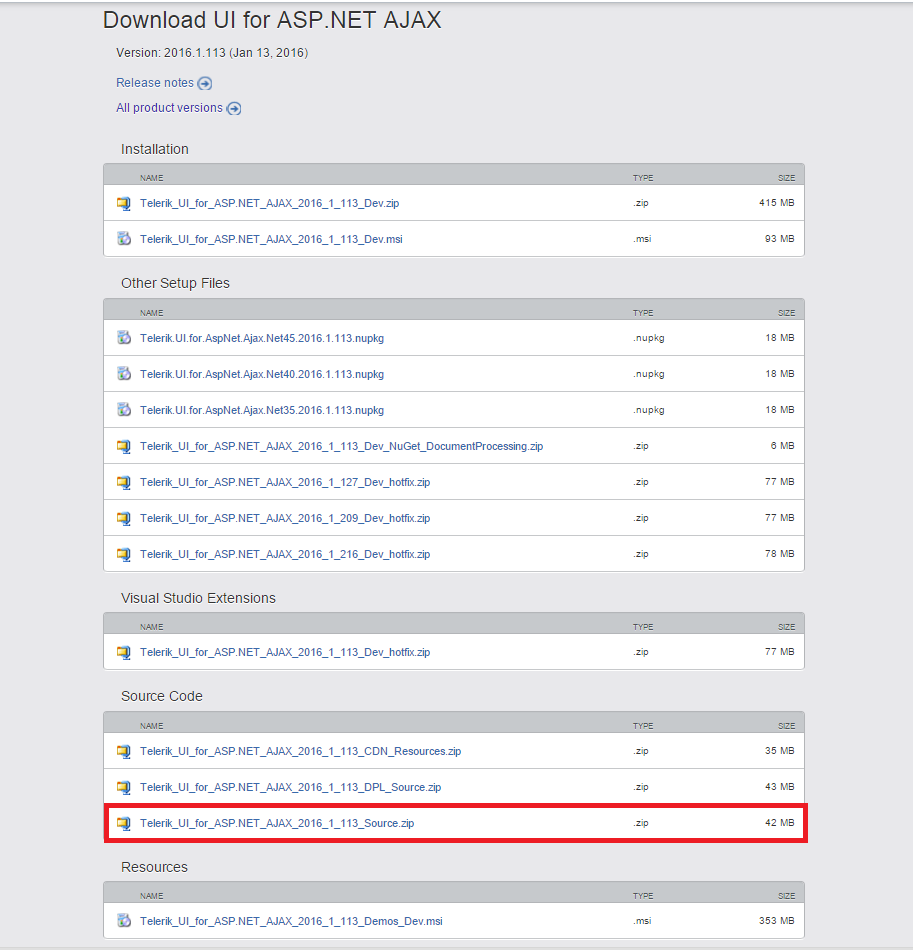
Task: Click the zip icon beside 2016_1_209_Dev_hotfix.zip
Action: 124,518
